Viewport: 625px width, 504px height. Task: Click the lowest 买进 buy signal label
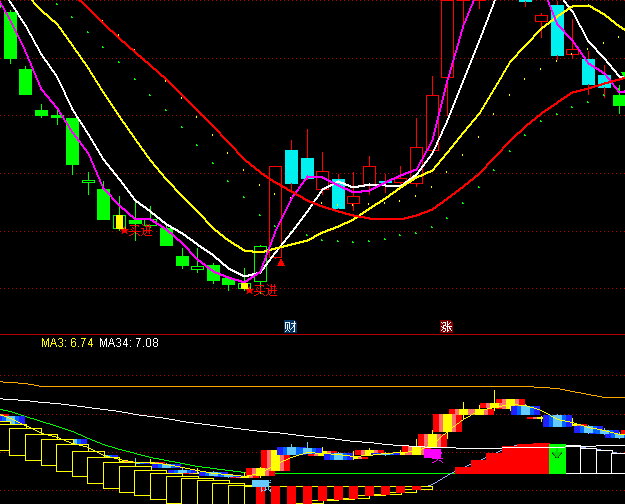260,290
